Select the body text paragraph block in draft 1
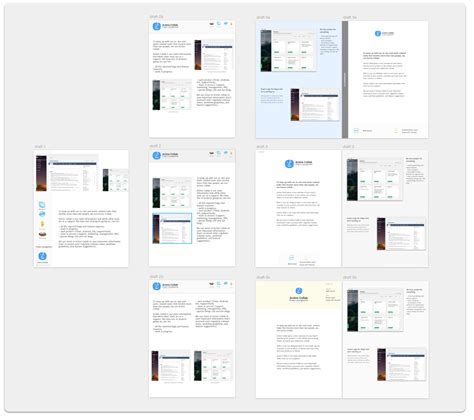Screen dimensions: 474x420 pos(89,228)
